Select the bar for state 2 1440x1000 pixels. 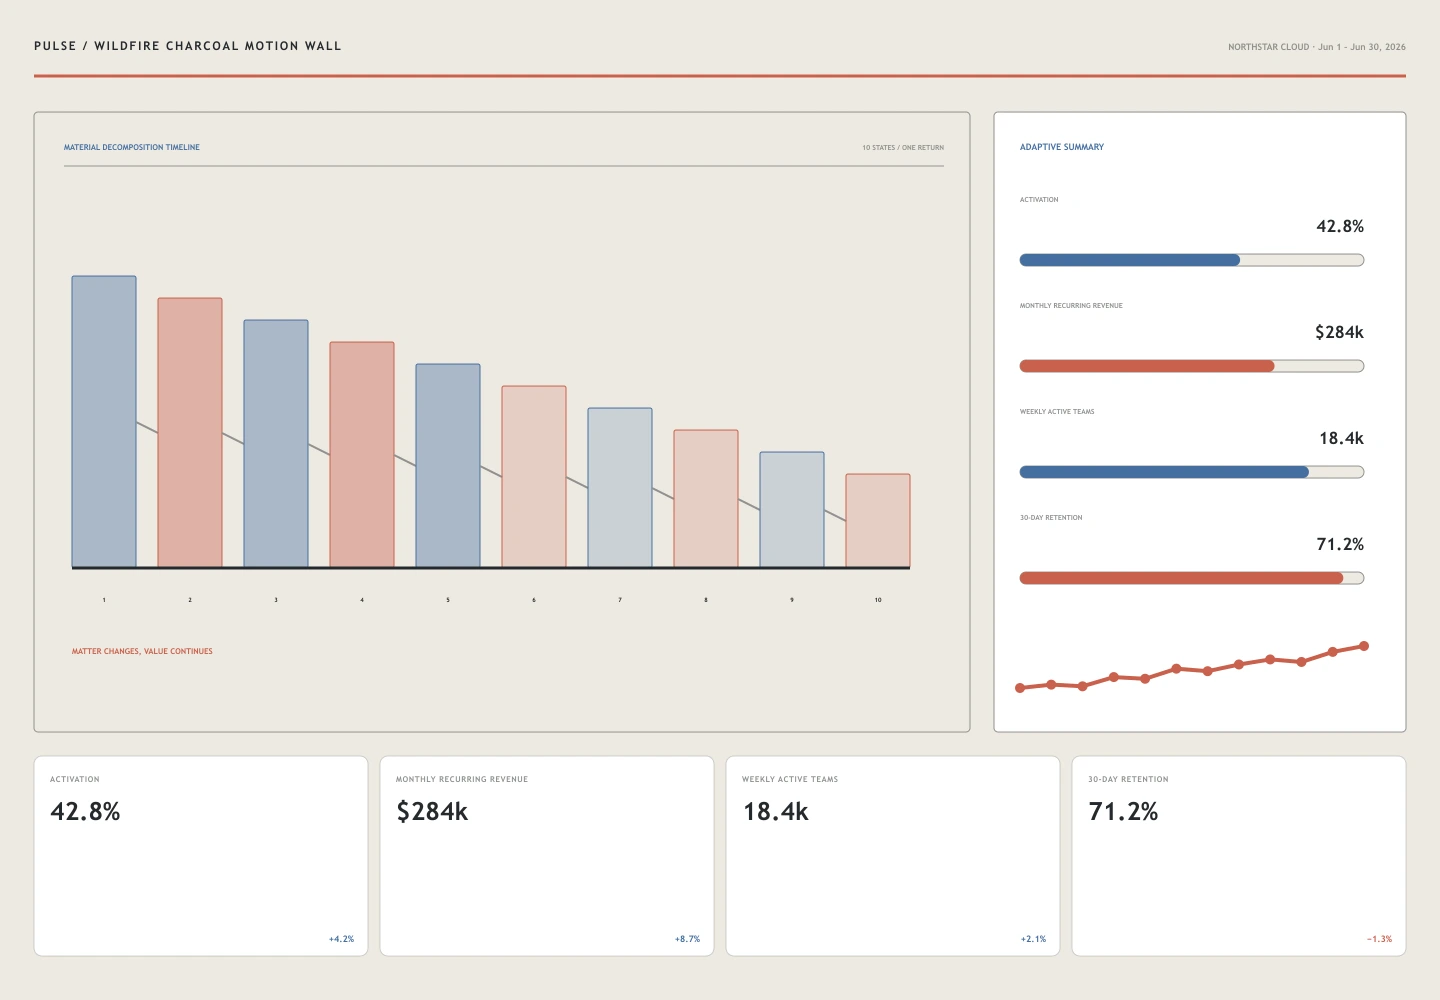tap(190, 433)
